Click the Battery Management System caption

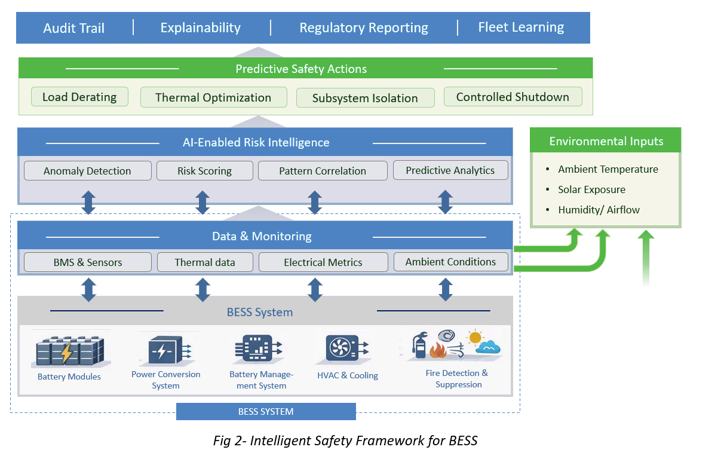(x=261, y=380)
